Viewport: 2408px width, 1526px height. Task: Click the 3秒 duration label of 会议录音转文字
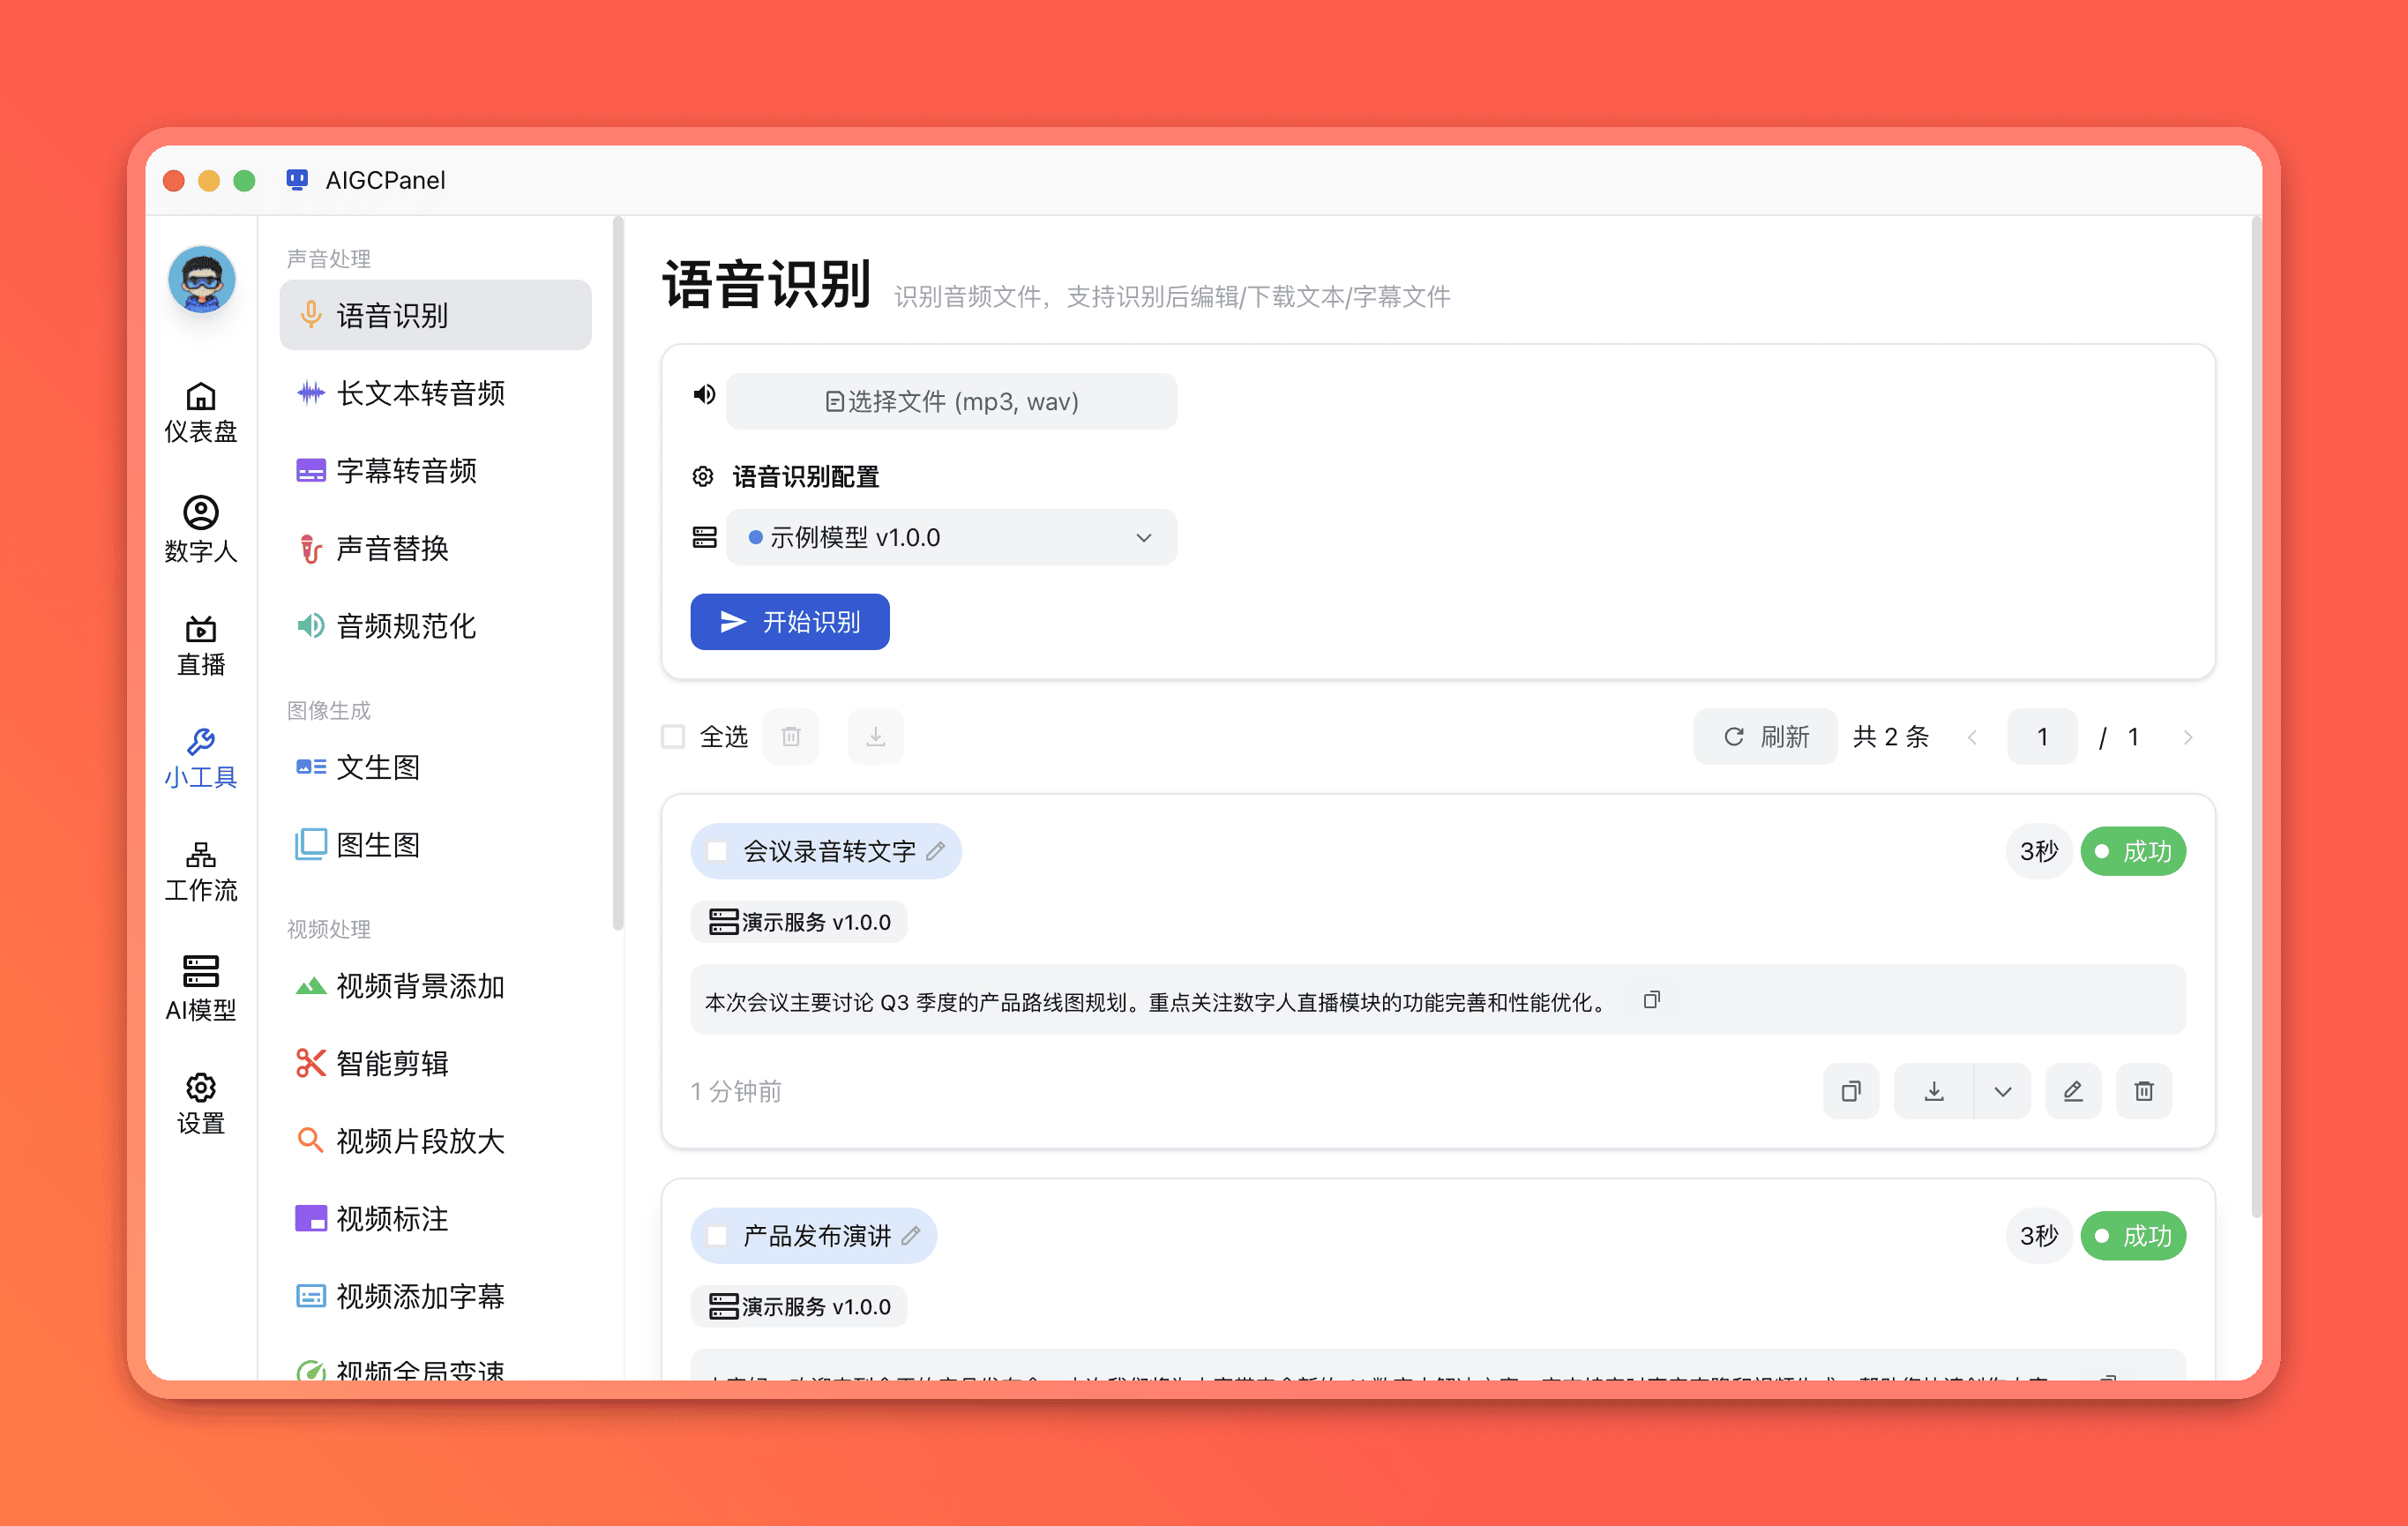(2039, 851)
